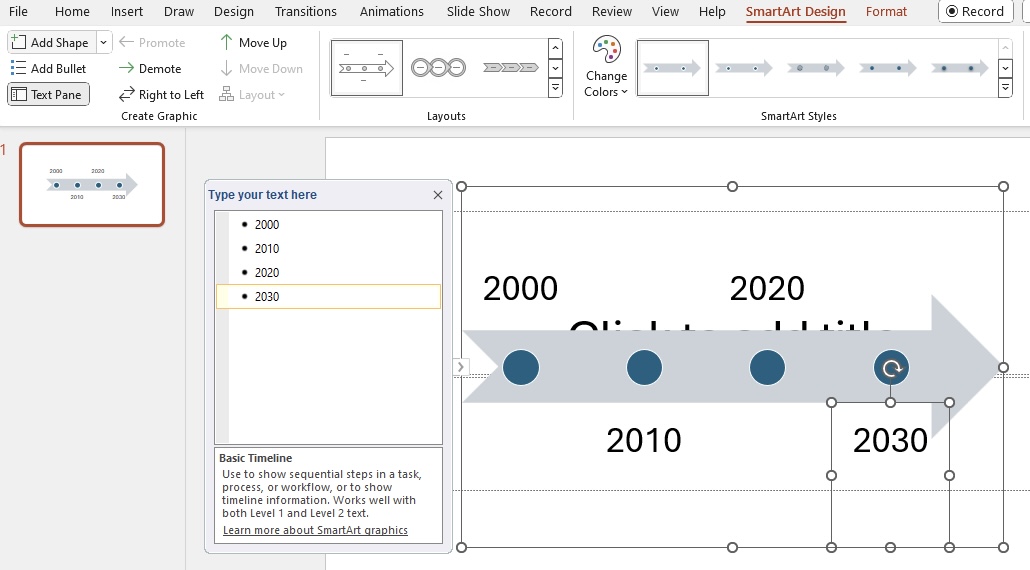Expand the Layouts gallery More arrow
This screenshot has height=570, width=1030.
(x=555, y=87)
